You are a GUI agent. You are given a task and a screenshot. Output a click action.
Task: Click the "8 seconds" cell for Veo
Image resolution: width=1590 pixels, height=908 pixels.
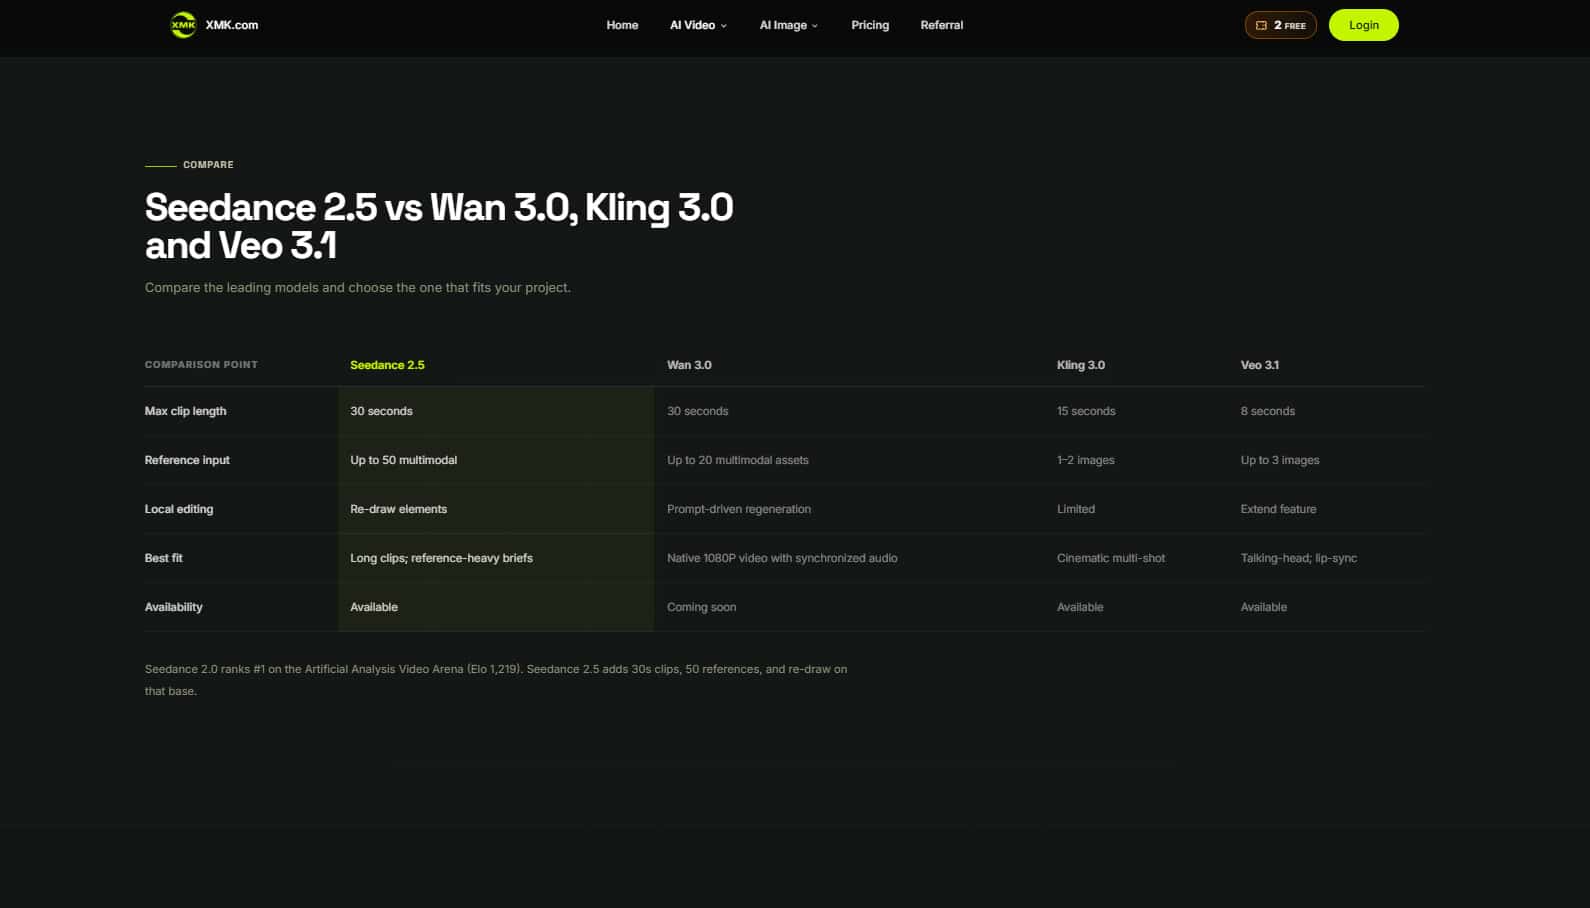pyautogui.click(x=1268, y=411)
